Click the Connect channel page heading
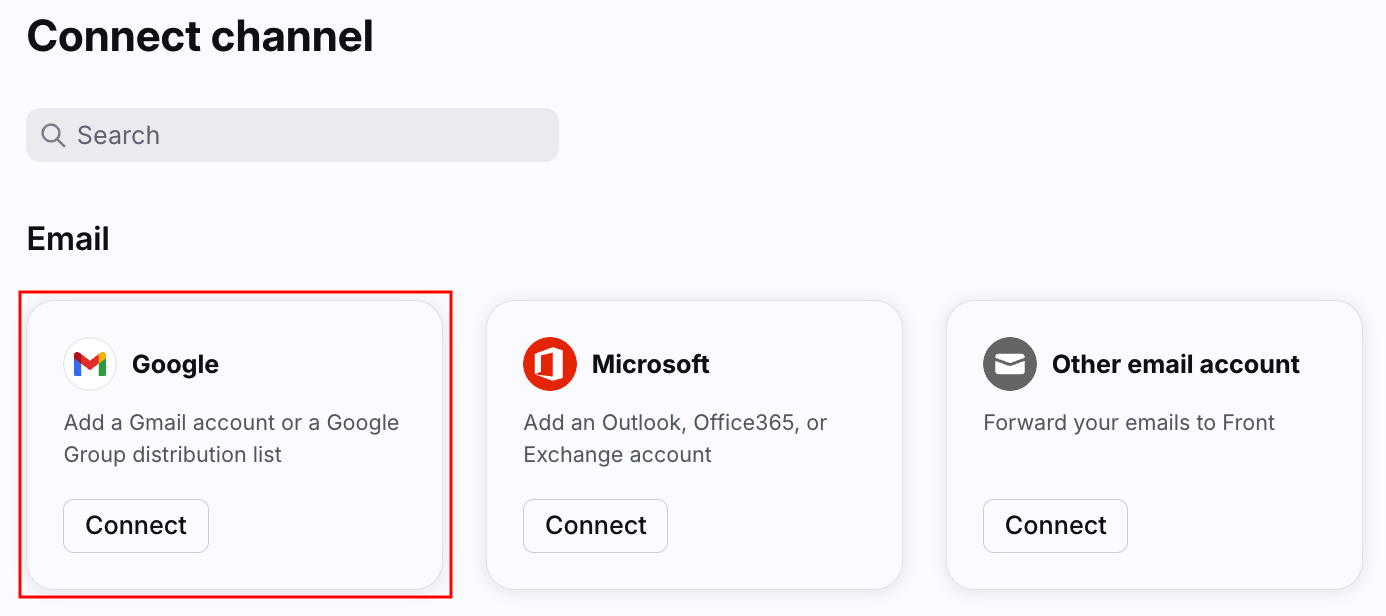This screenshot has height=616, width=1386. click(x=200, y=36)
